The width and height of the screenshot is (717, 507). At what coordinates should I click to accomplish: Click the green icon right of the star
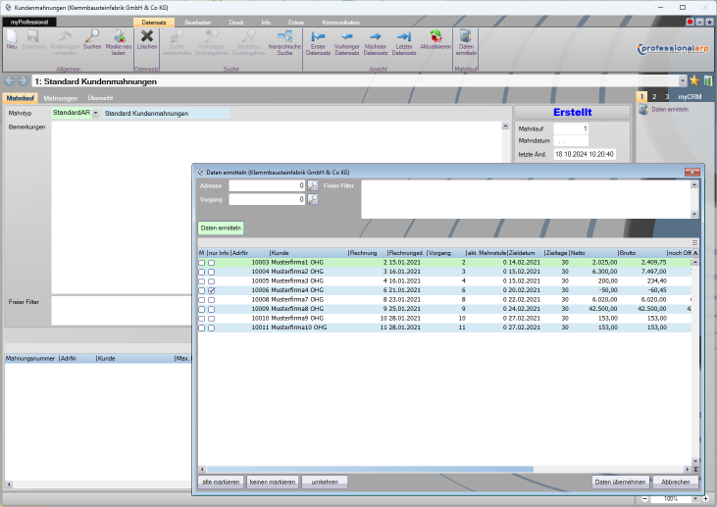(707, 81)
